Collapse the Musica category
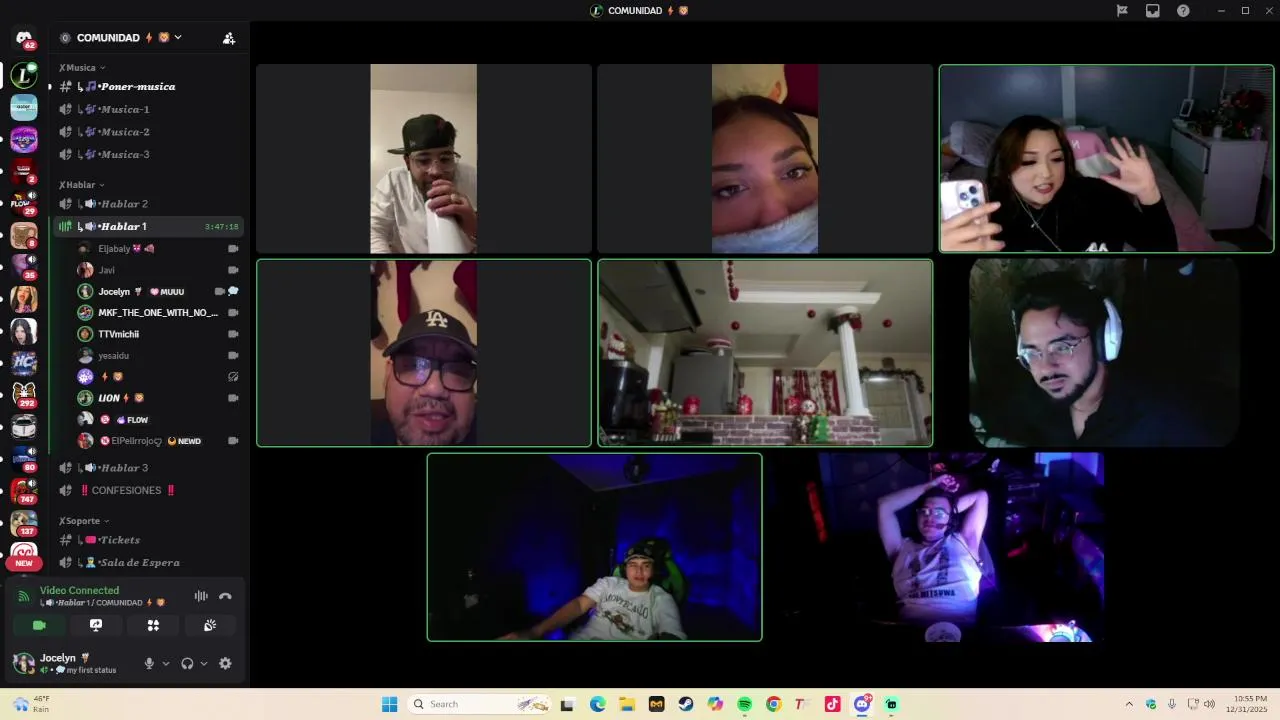The height and width of the screenshot is (720, 1280). pyautogui.click(x=82, y=68)
